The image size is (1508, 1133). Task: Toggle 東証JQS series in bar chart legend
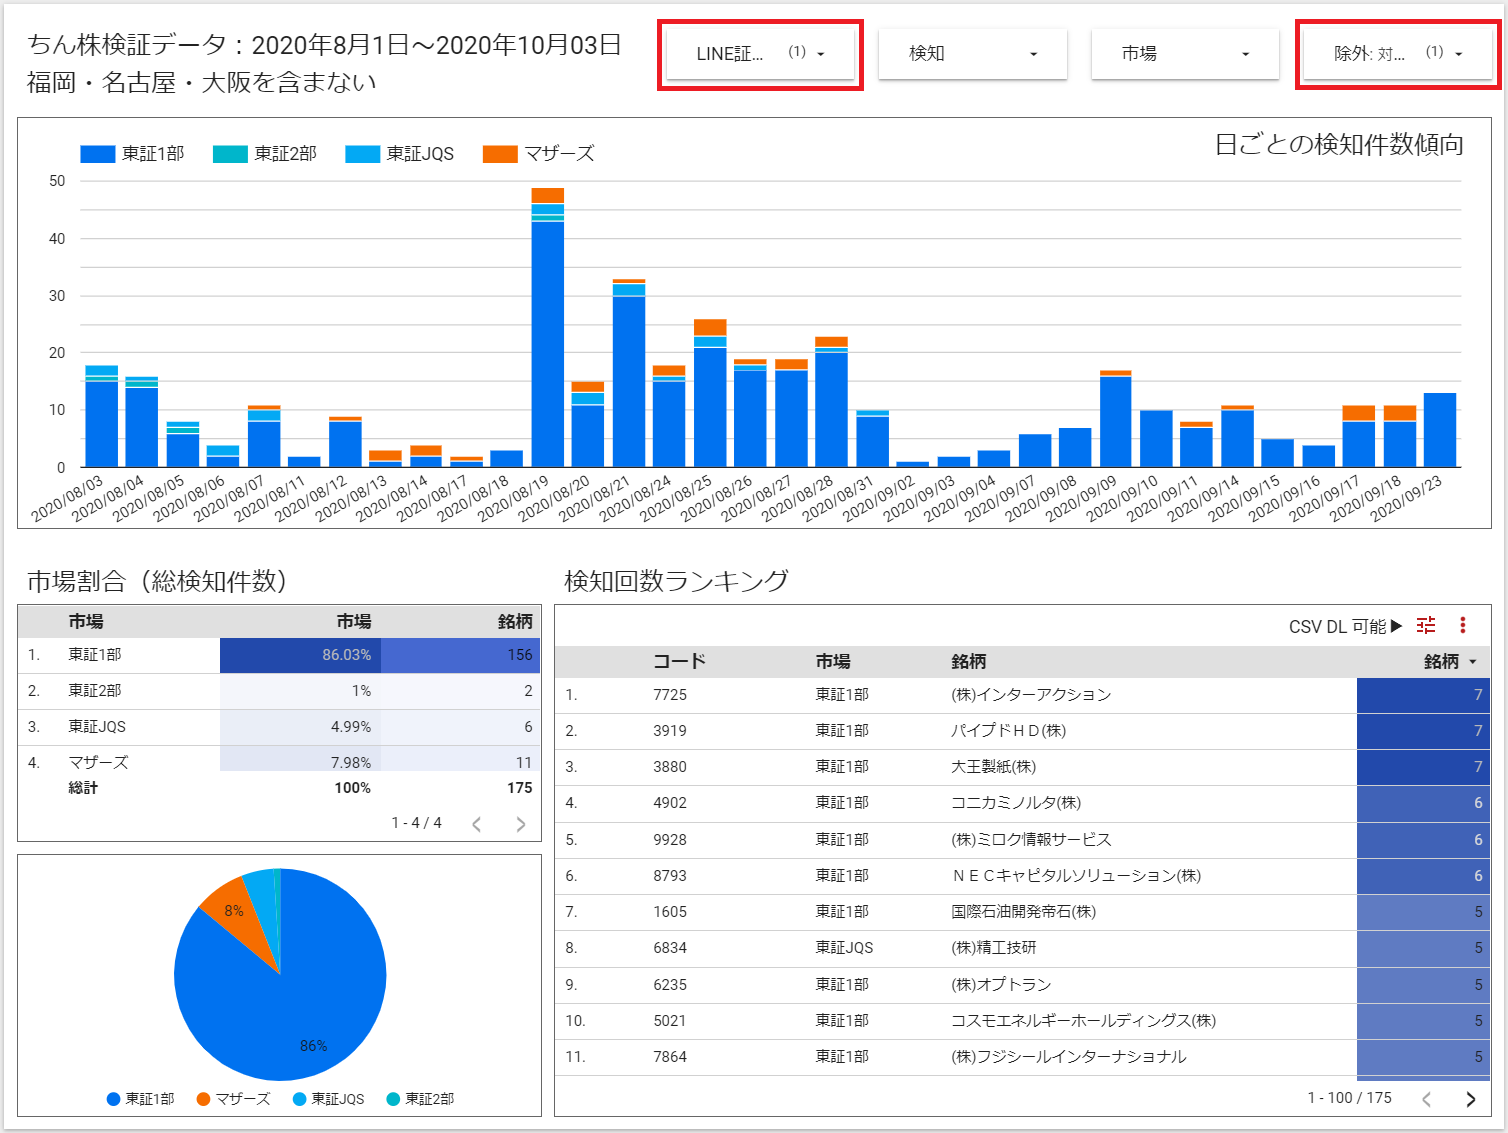400,154
